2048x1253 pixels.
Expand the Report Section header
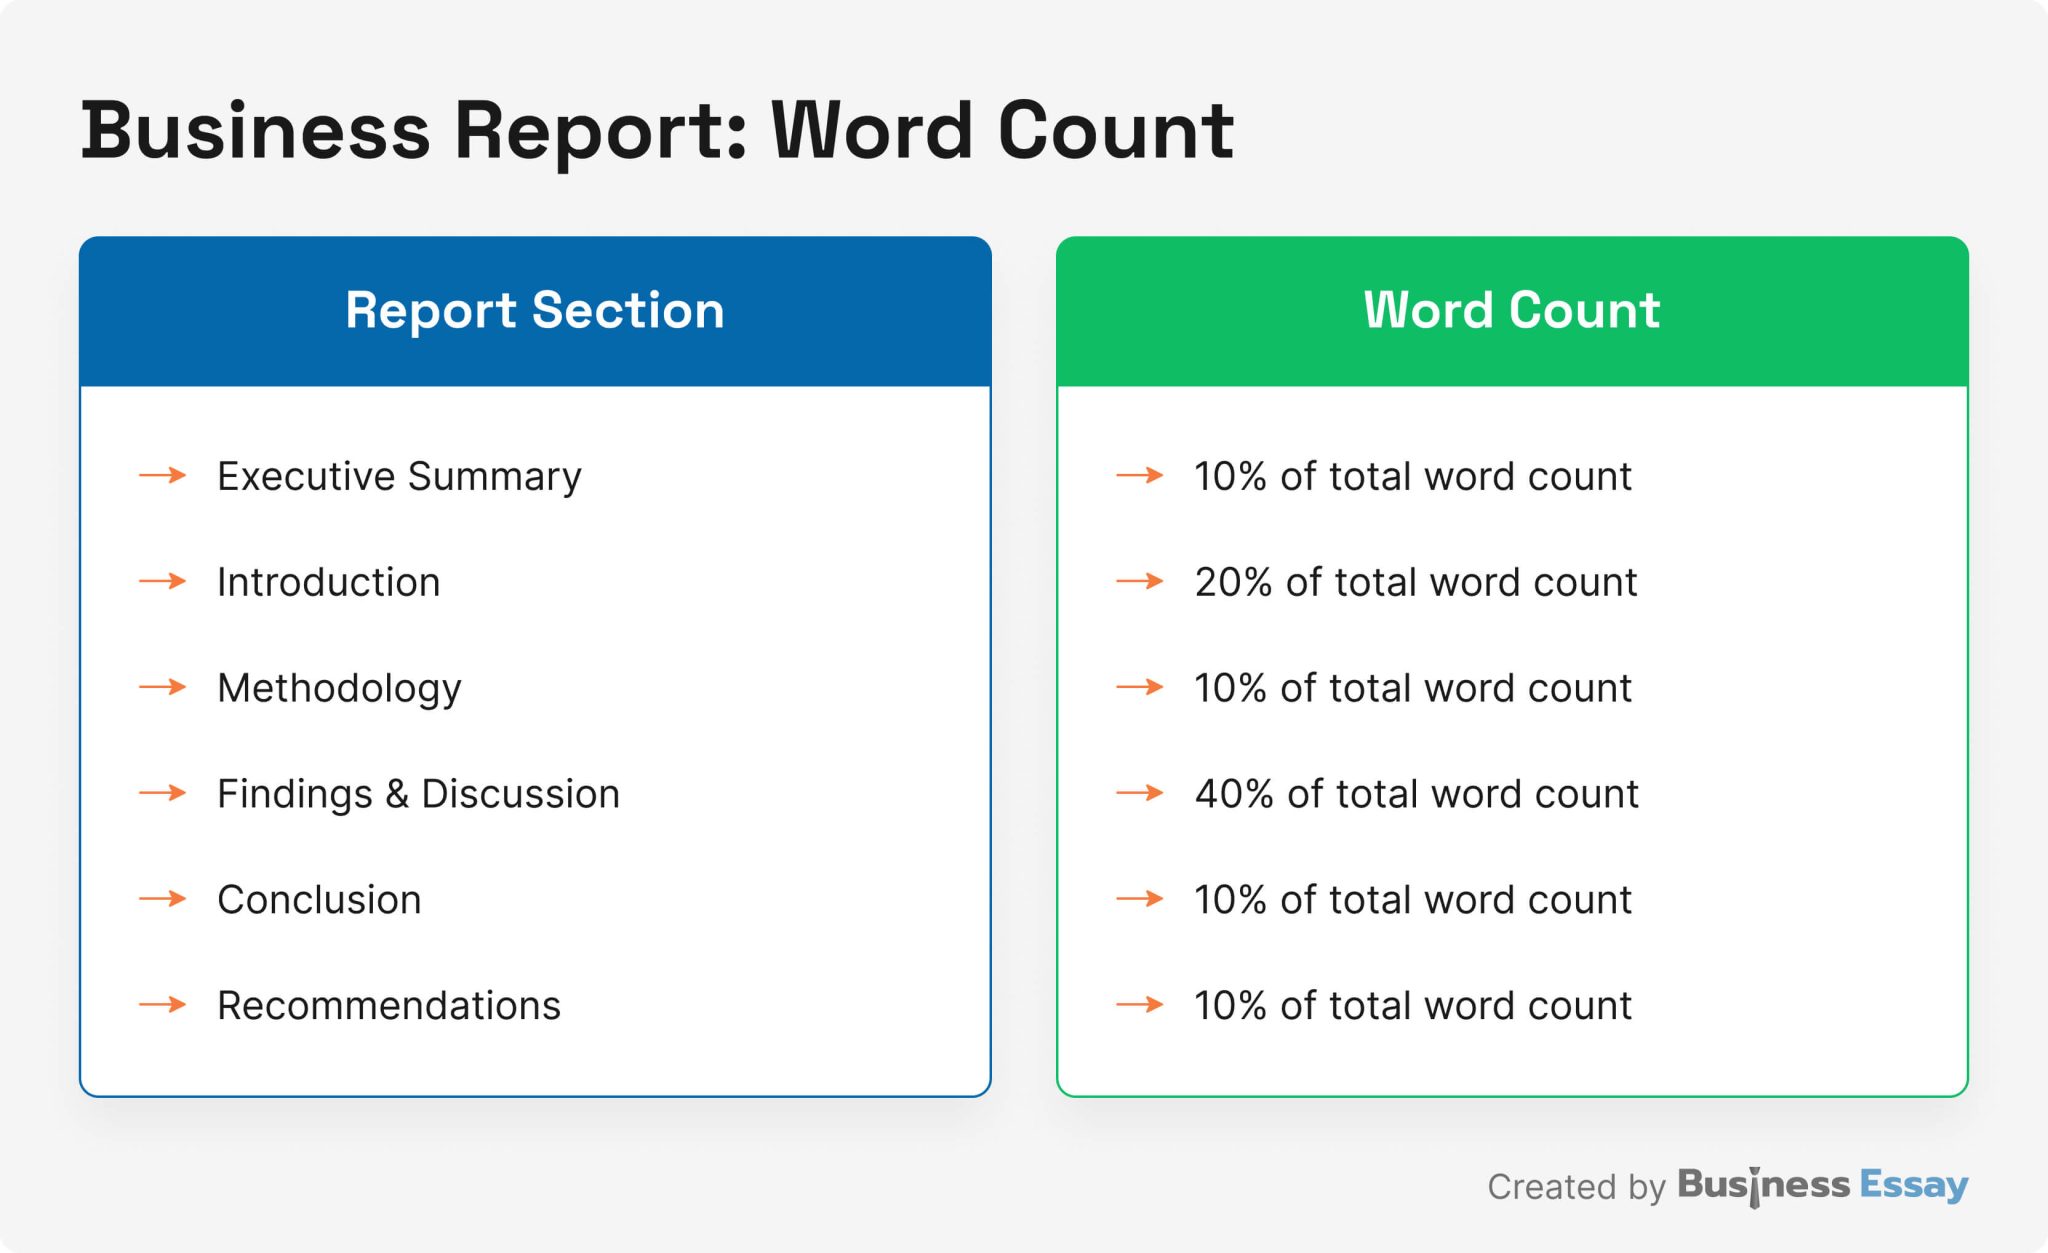pyautogui.click(x=534, y=311)
